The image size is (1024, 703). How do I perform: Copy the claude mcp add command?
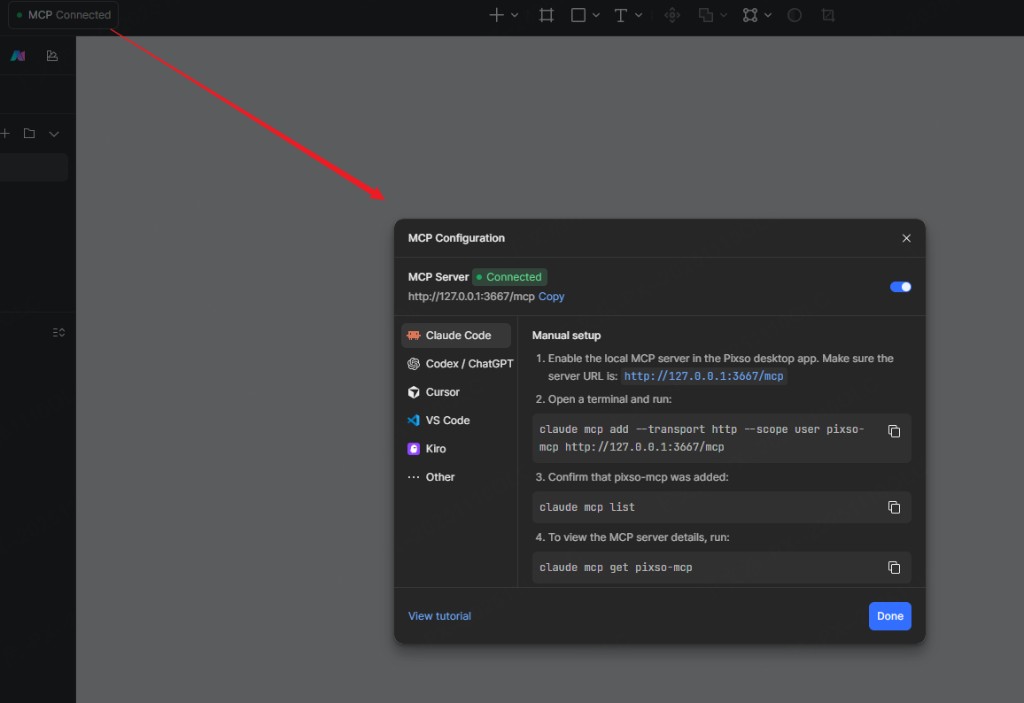coord(894,431)
